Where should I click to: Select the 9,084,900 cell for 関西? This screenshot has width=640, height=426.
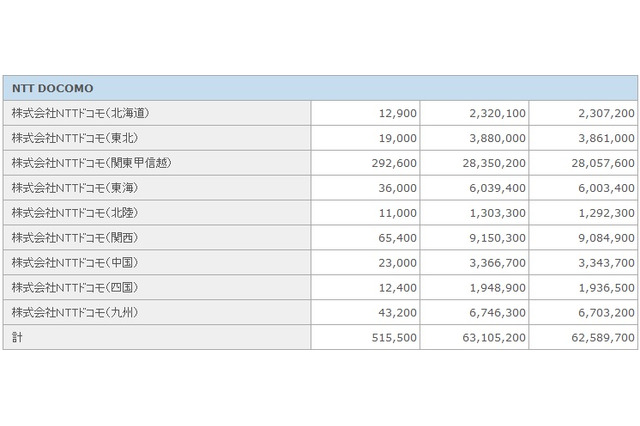[600, 238]
